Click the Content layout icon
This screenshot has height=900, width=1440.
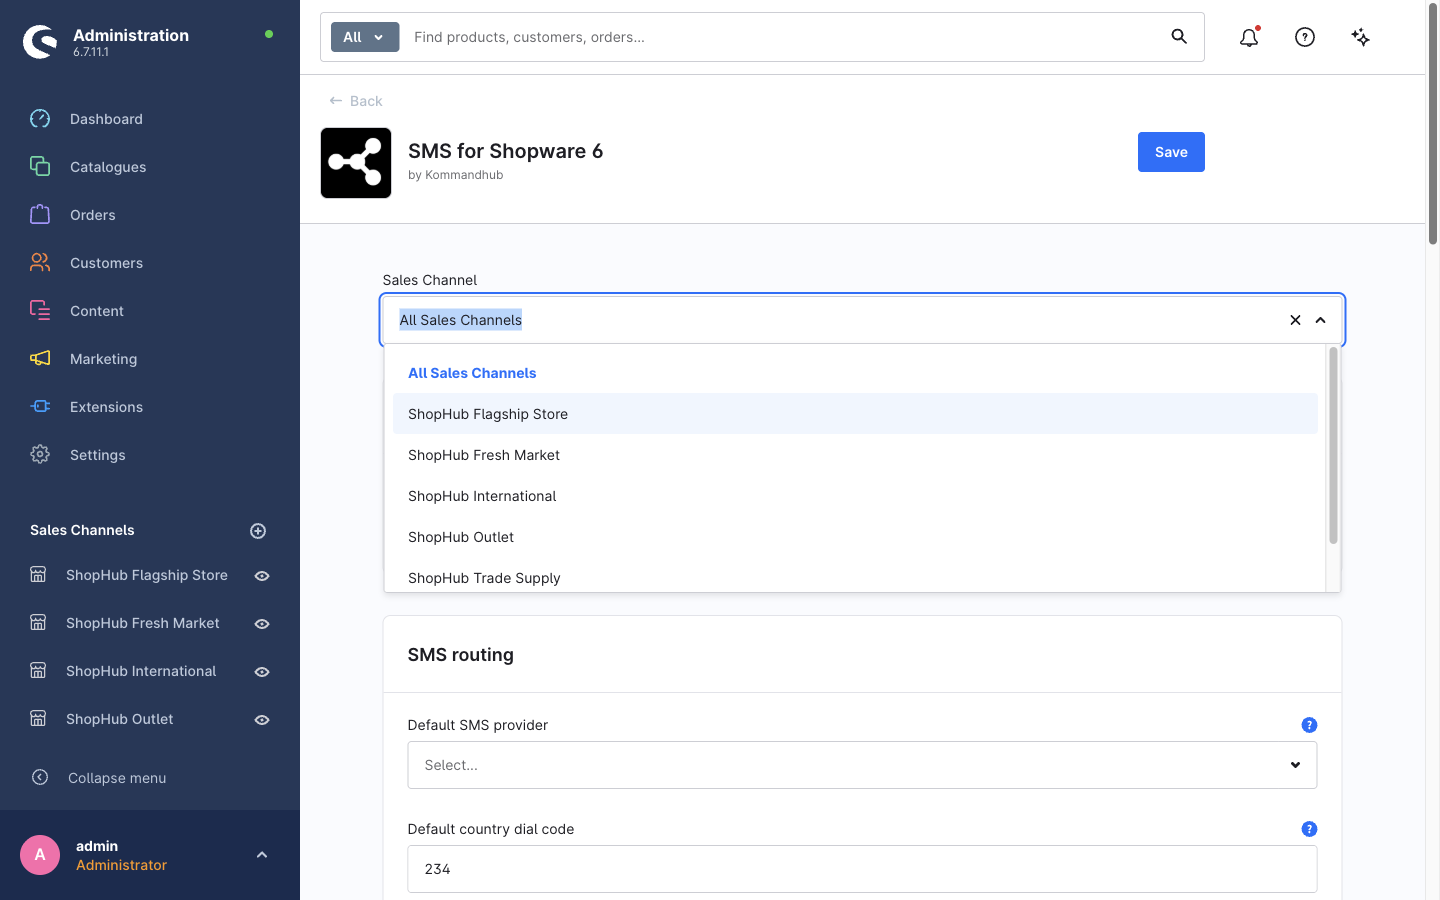click(x=40, y=311)
